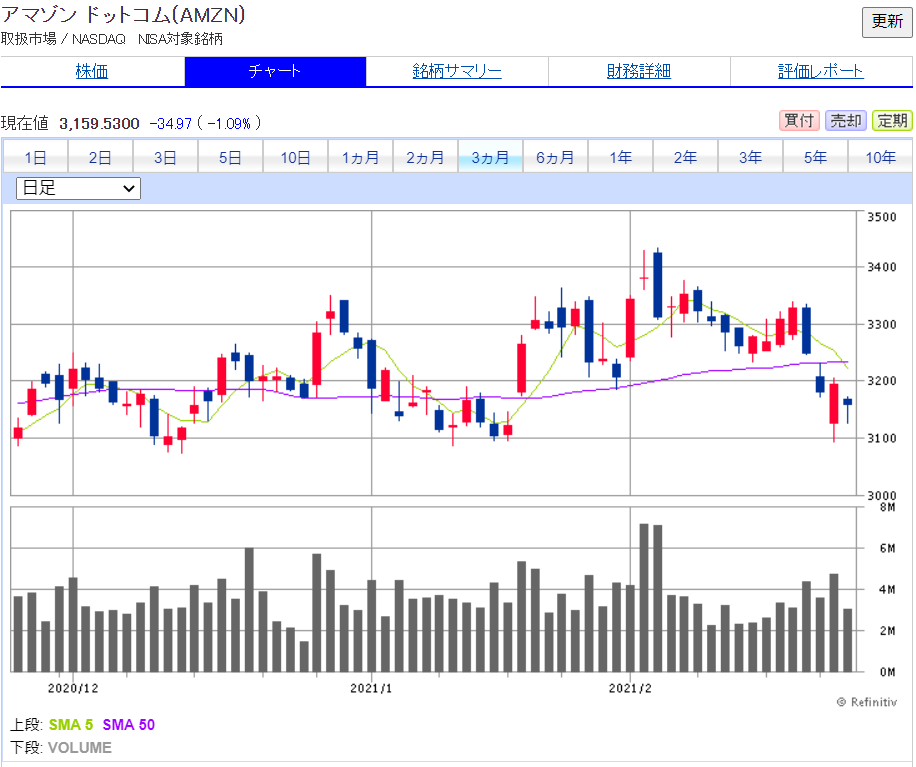Select the 2ヵ月 chart period

(x=425, y=157)
